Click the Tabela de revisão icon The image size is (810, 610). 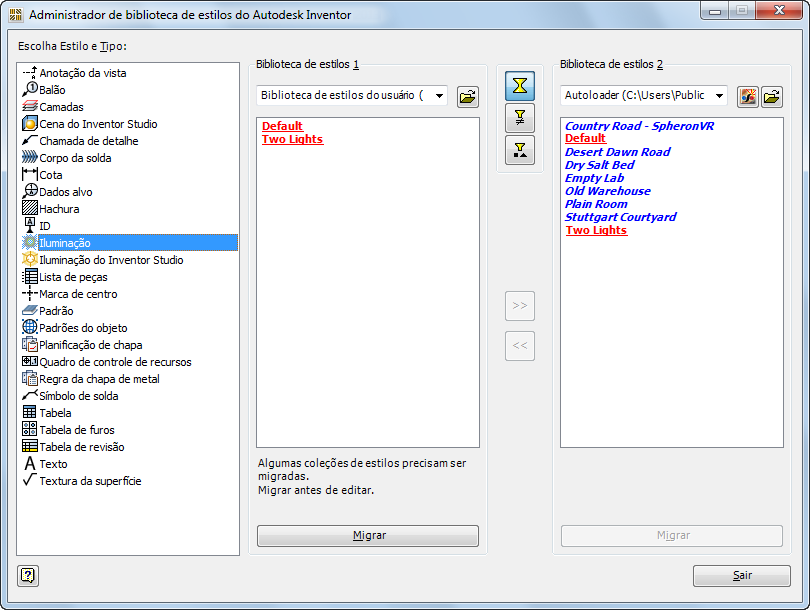click(x=30, y=446)
